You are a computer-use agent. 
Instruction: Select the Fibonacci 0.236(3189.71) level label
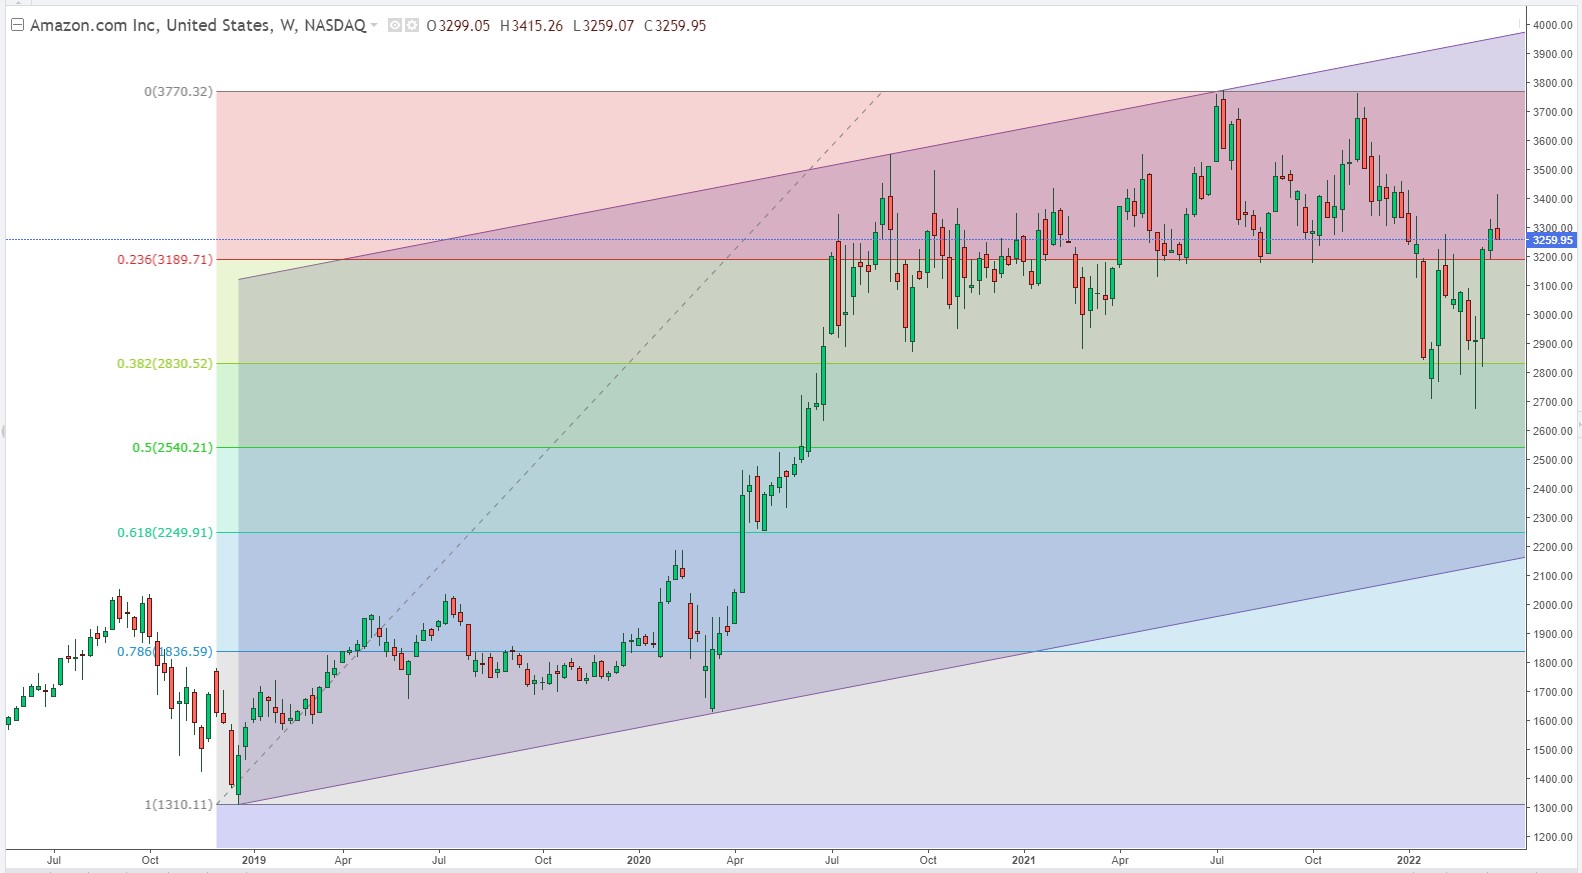(165, 259)
